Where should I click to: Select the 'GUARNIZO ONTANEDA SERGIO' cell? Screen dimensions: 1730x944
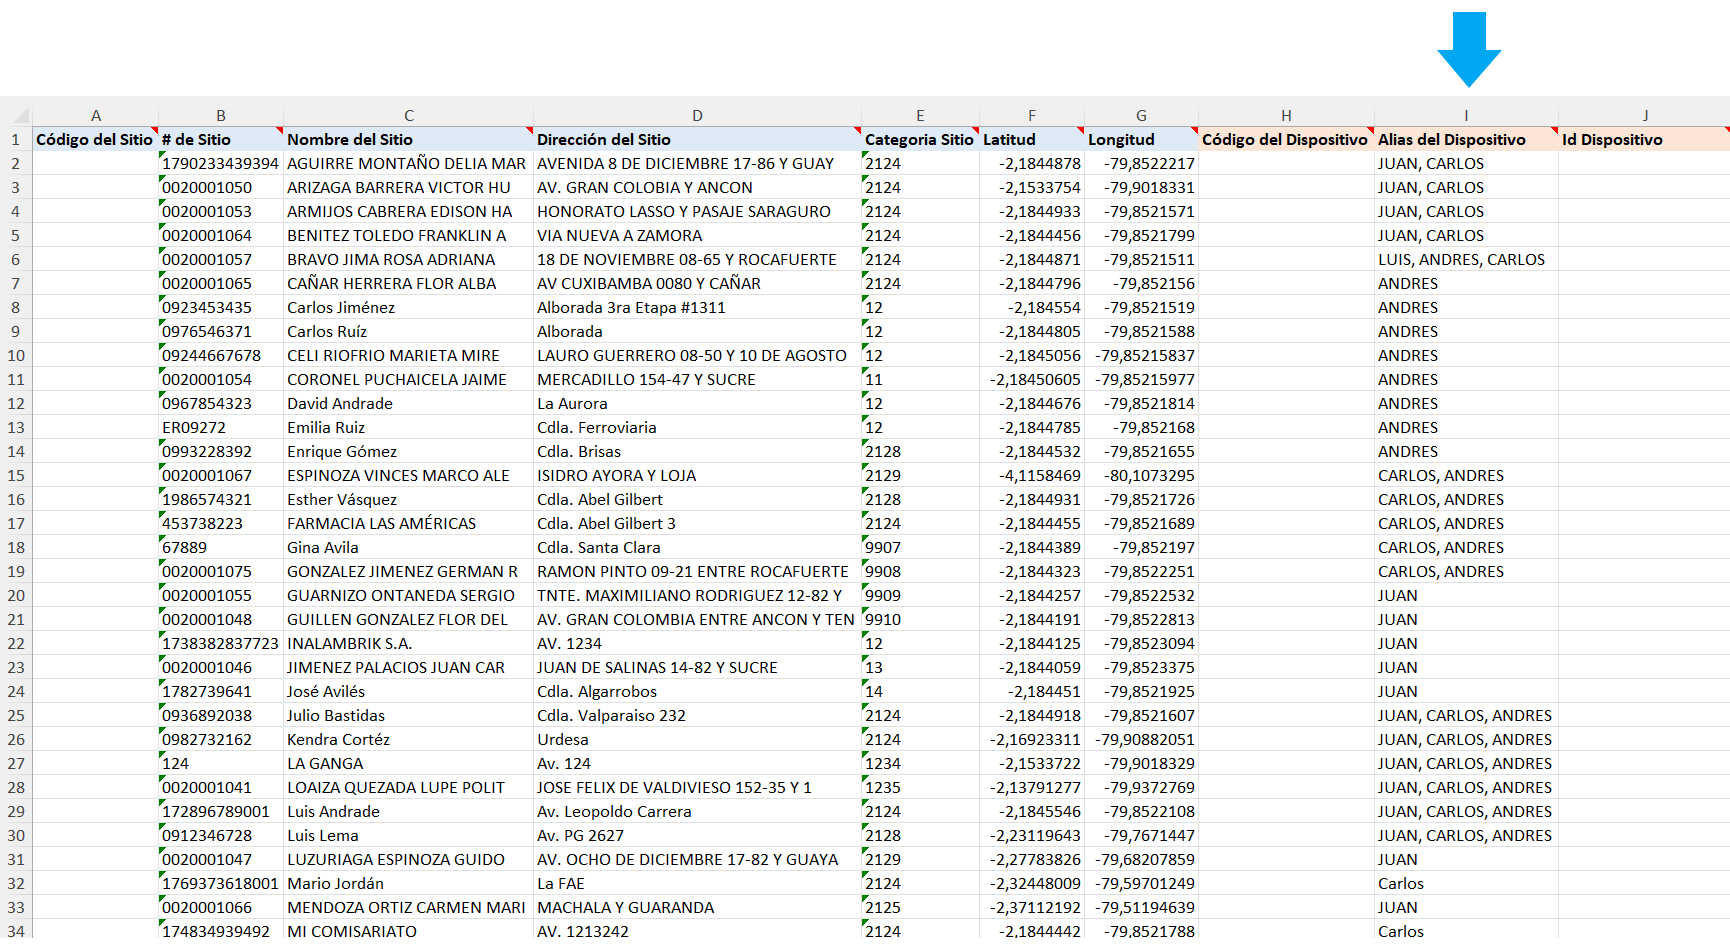coord(409,595)
